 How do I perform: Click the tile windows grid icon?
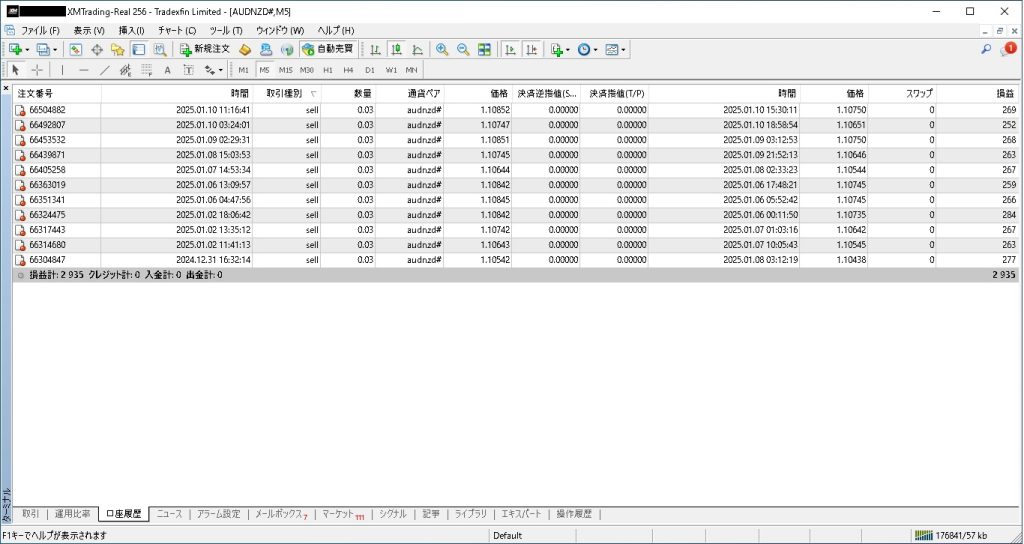(484, 49)
